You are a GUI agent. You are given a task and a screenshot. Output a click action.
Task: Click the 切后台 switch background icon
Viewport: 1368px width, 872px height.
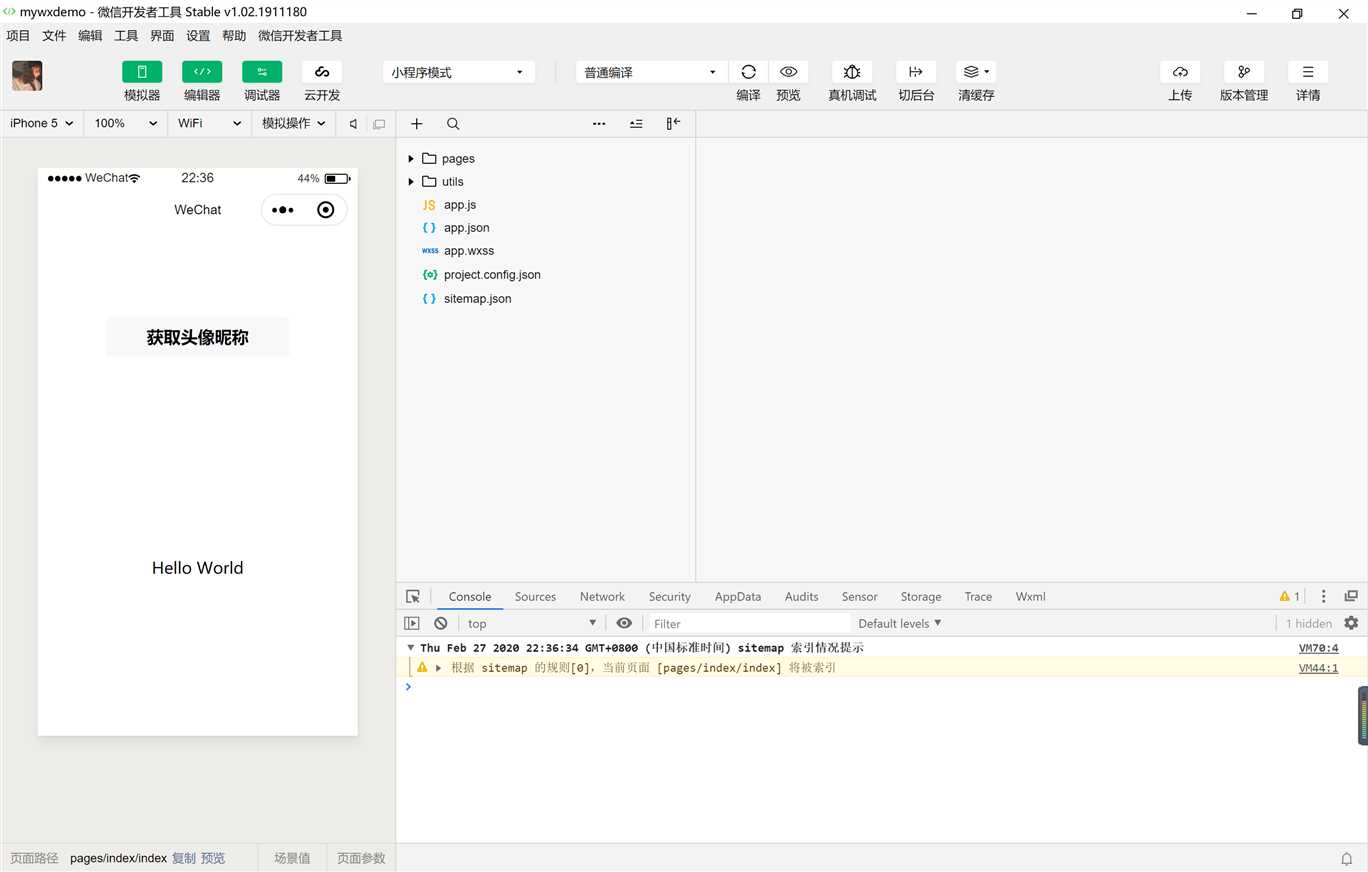point(916,72)
